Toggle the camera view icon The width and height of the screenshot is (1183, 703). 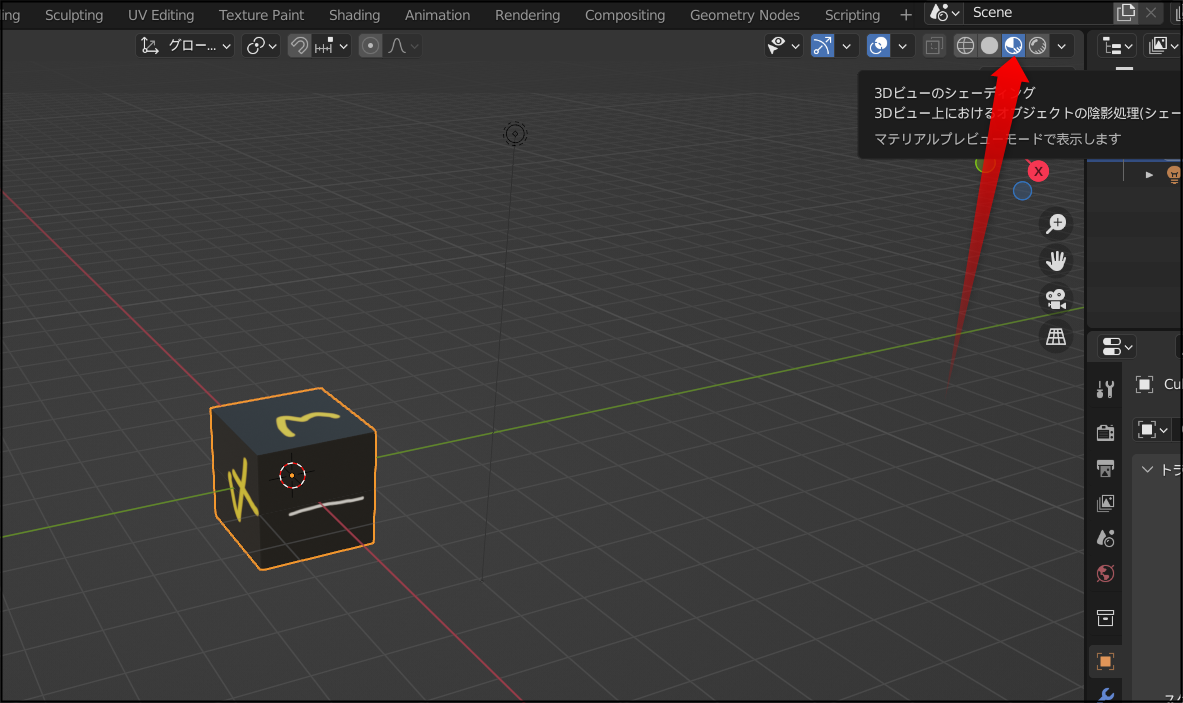click(x=1055, y=299)
